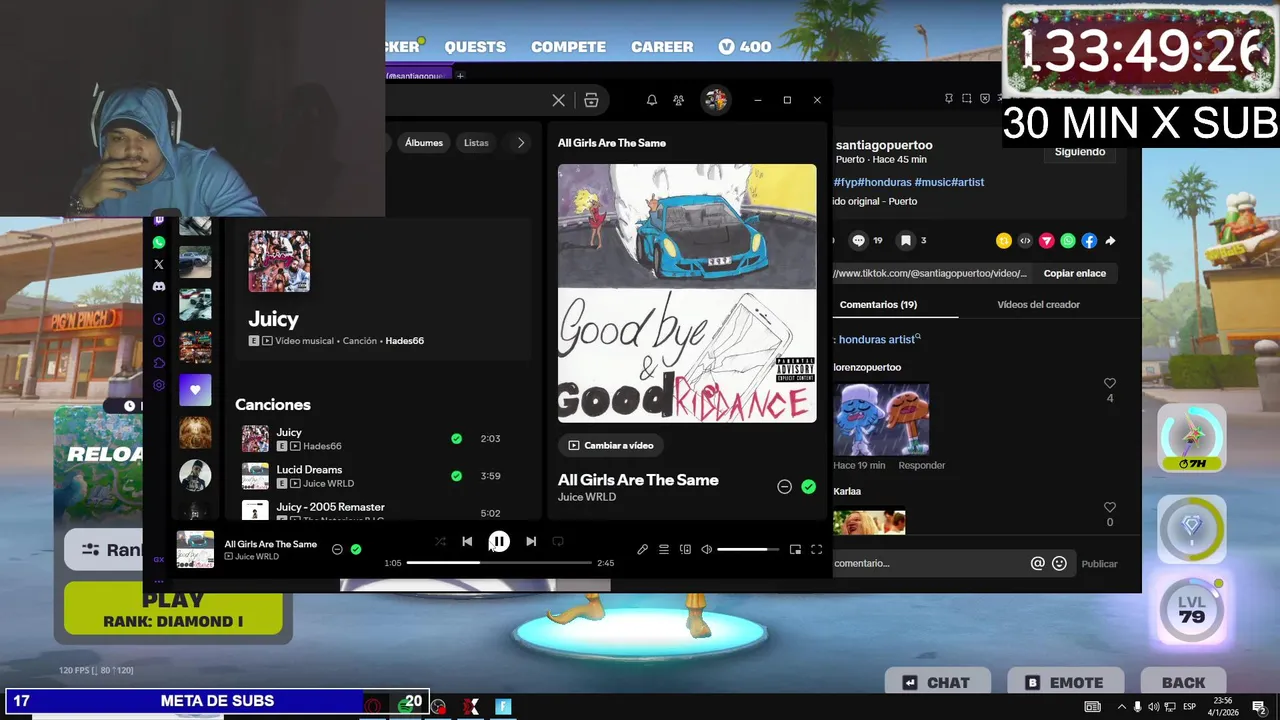Share TikTok via Facebook icon

[x=1089, y=241]
